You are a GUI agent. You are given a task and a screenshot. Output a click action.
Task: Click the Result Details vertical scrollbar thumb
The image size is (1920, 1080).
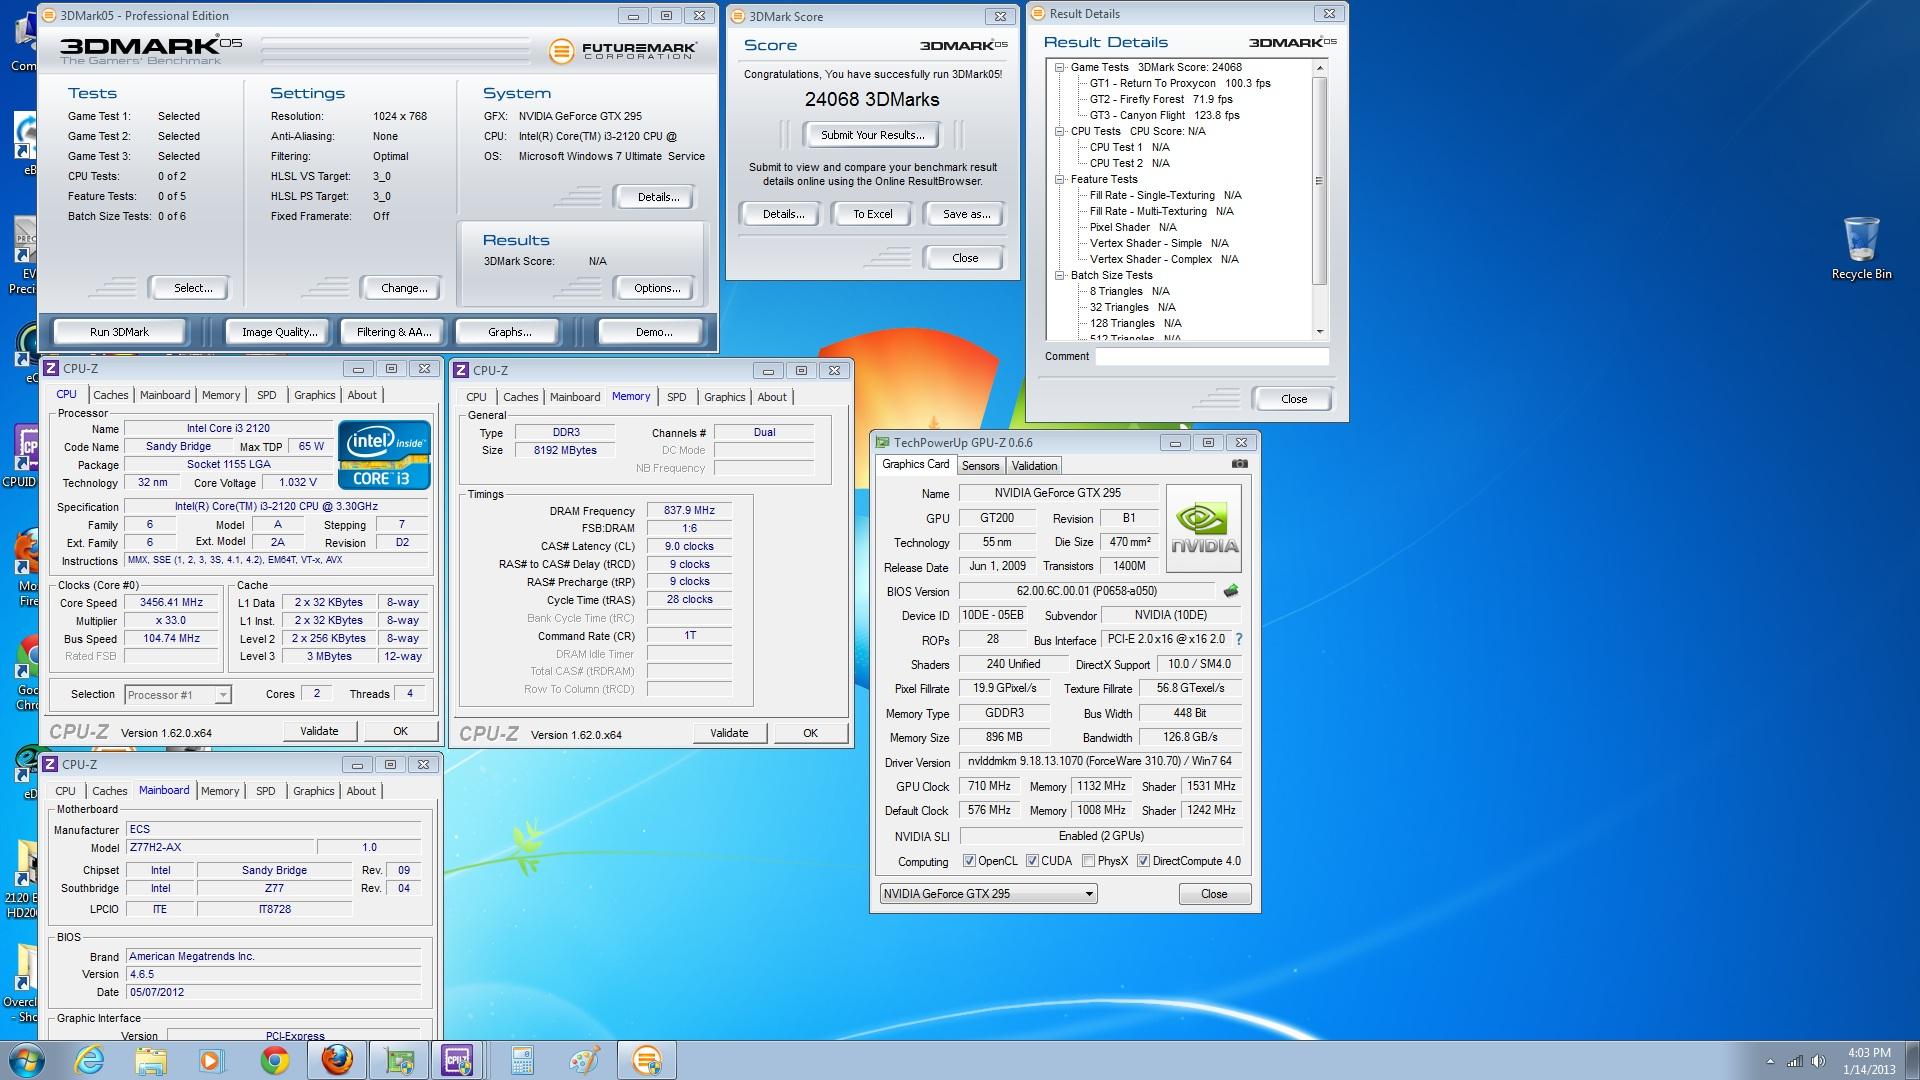(x=1319, y=181)
